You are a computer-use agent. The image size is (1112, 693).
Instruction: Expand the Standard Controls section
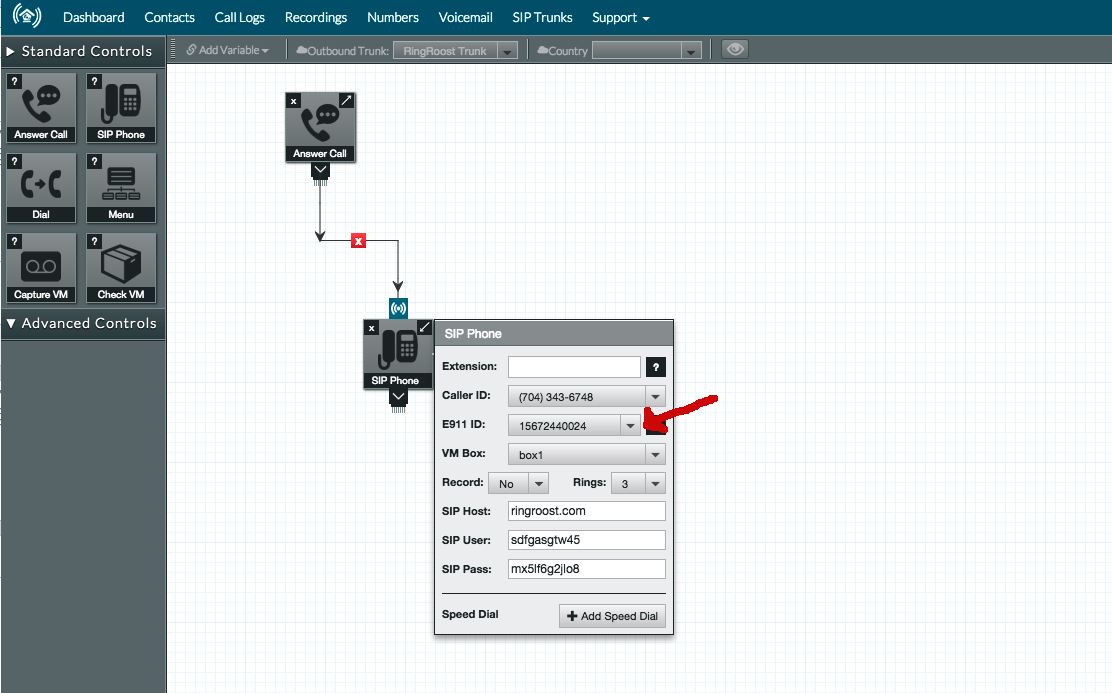coord(80,51)
